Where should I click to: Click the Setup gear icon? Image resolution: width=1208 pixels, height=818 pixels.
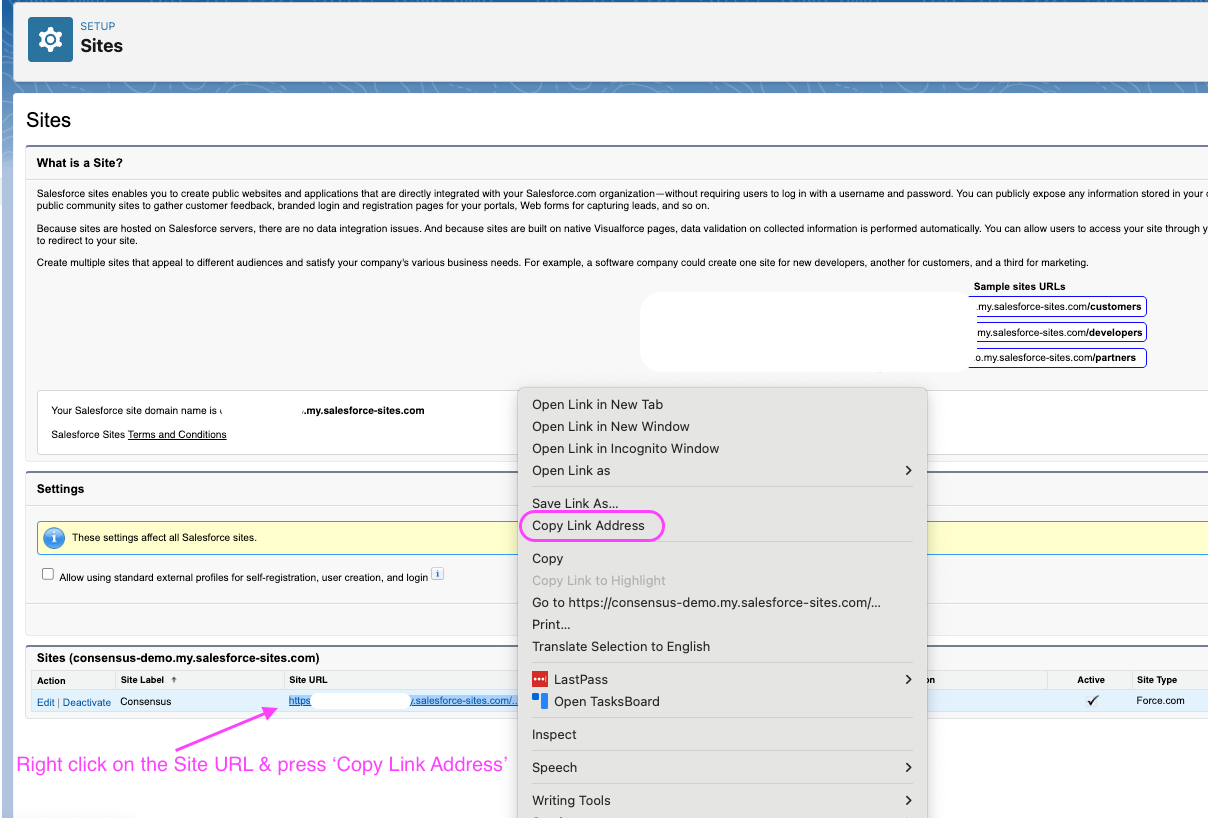tap(50, 39)
